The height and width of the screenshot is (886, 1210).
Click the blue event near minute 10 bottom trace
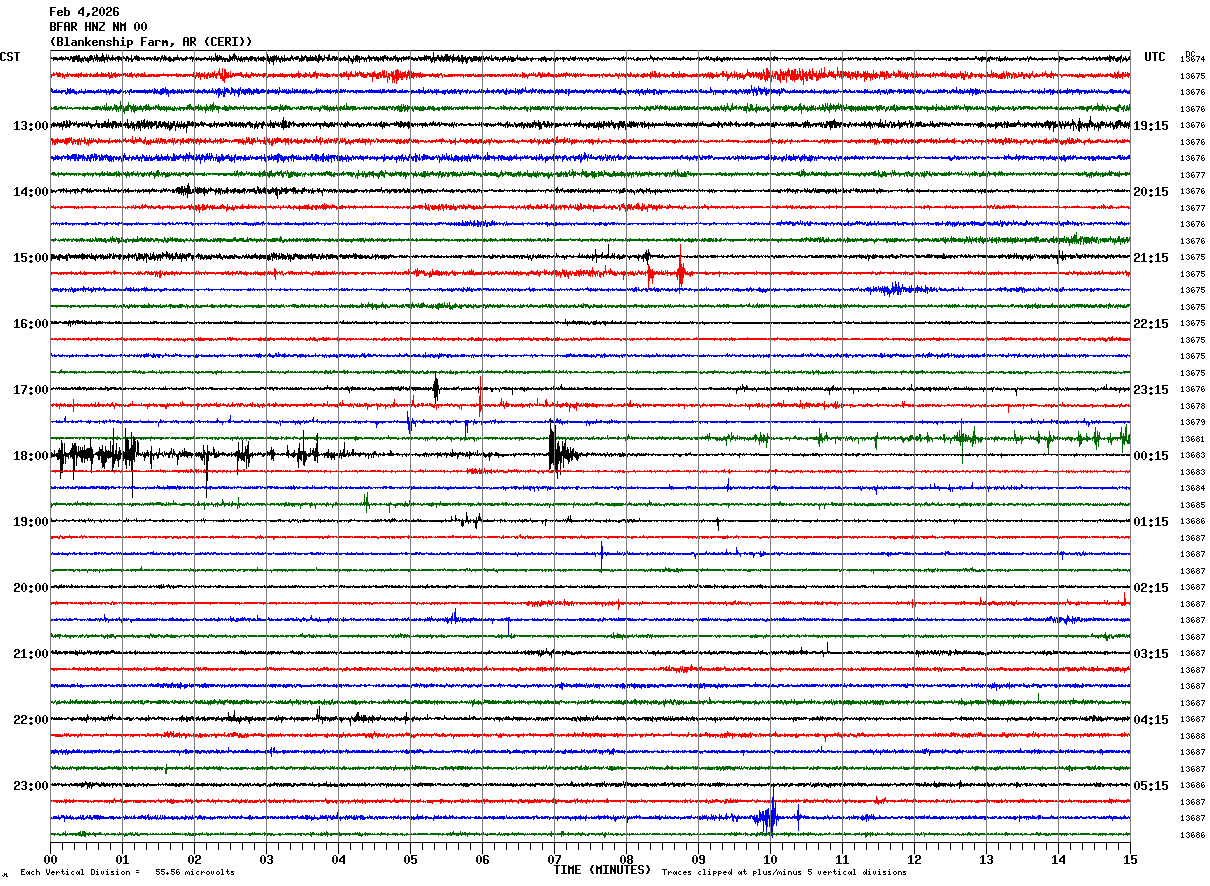click(768, 817)
